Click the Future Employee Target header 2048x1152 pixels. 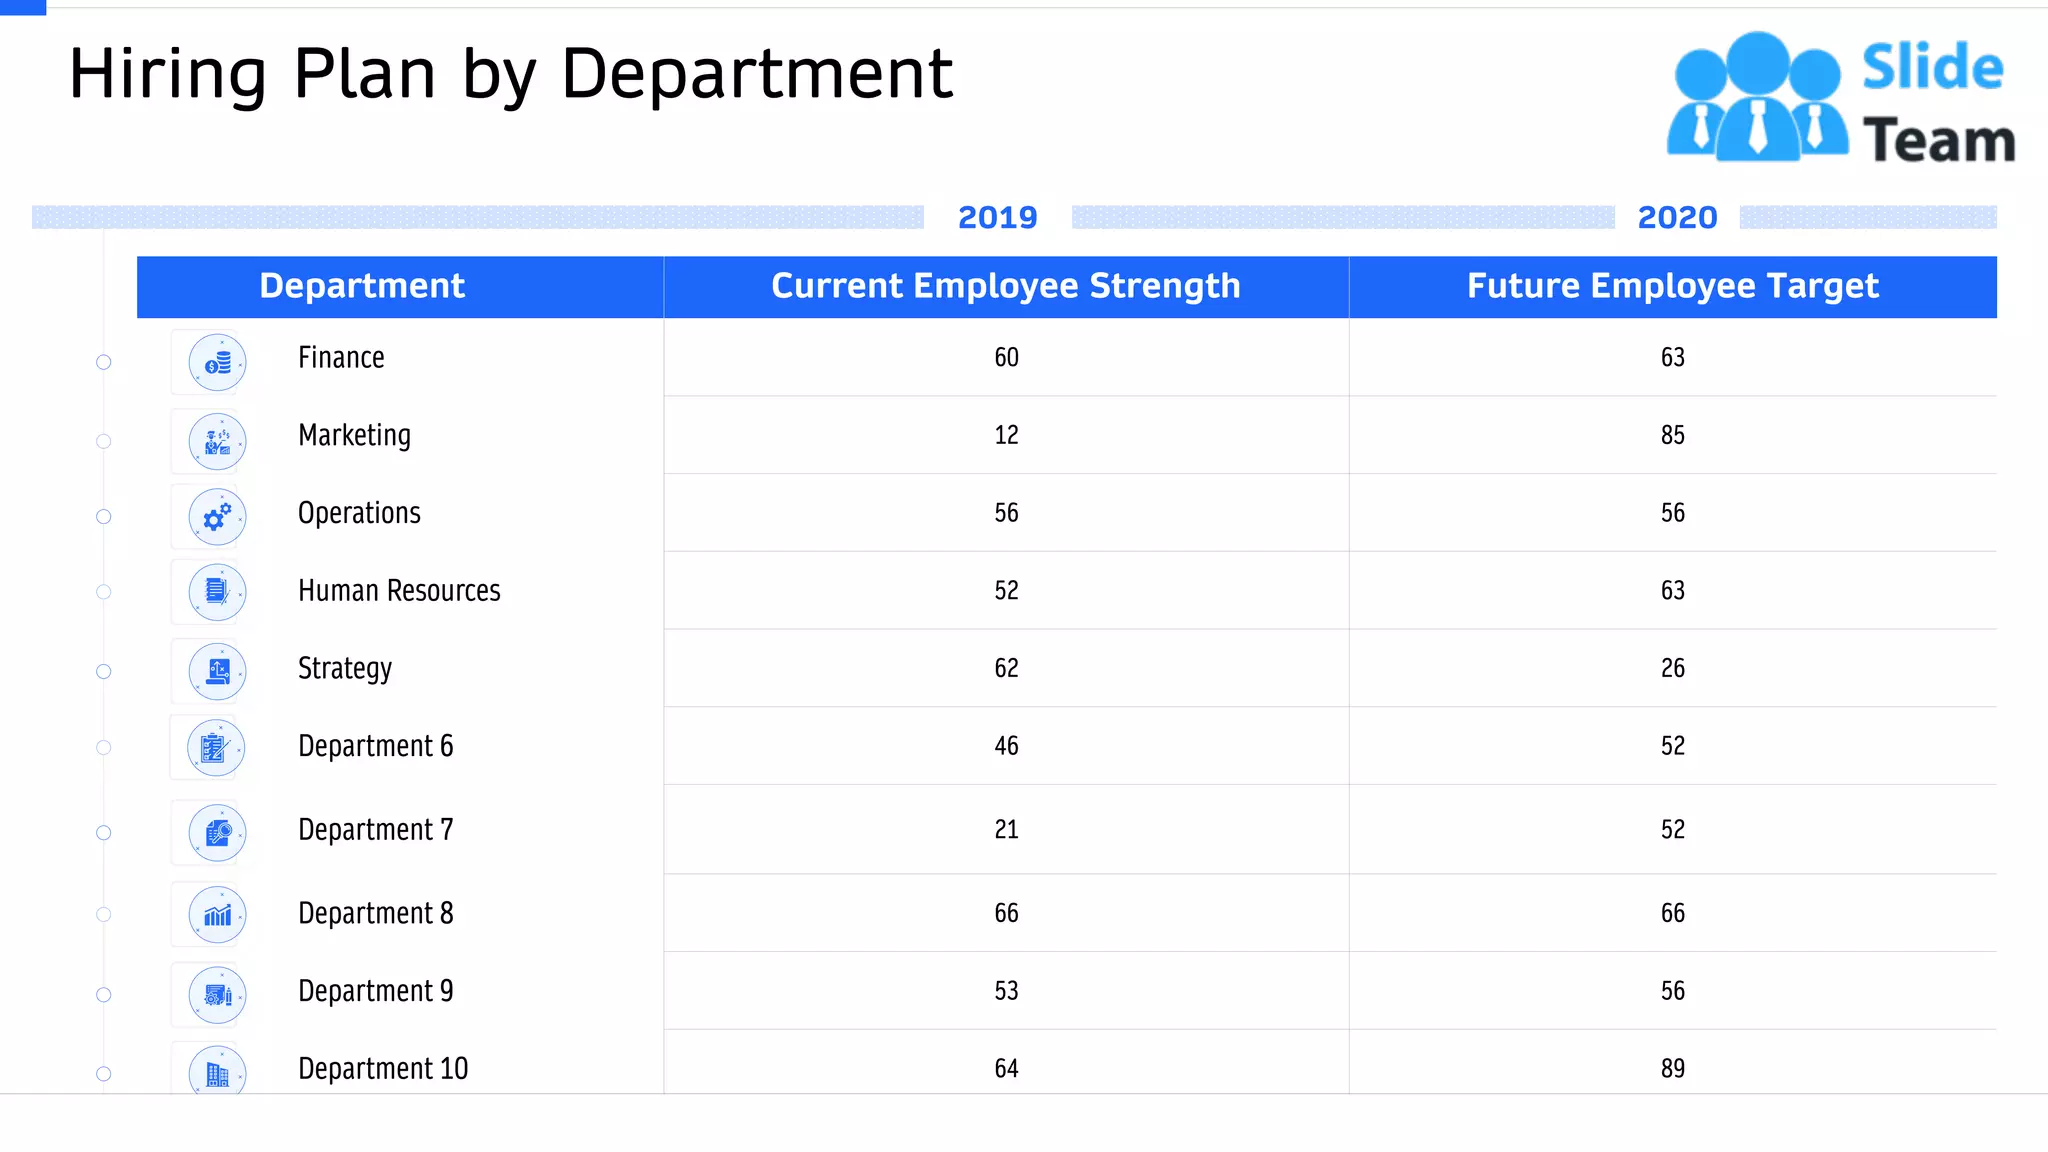1673,286
